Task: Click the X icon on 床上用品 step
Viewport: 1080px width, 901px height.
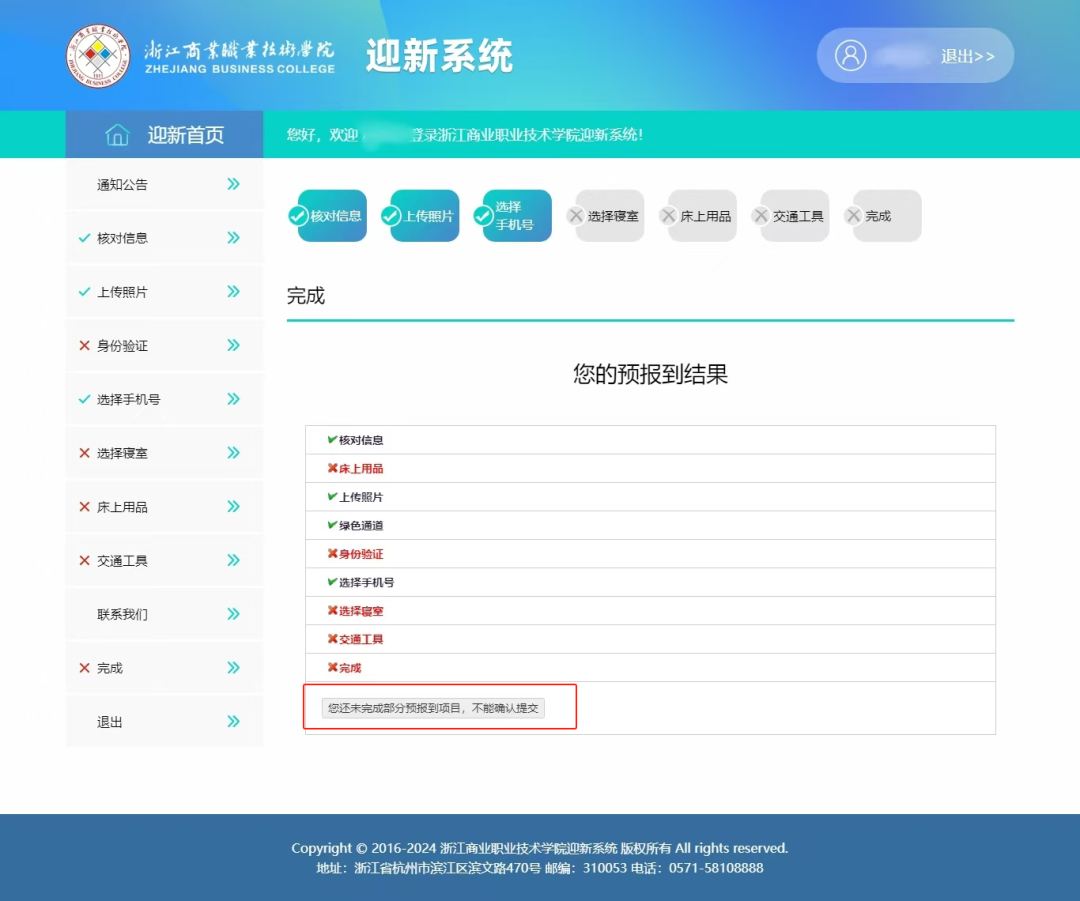Action: pyautogui.click(x=668, y=216)
